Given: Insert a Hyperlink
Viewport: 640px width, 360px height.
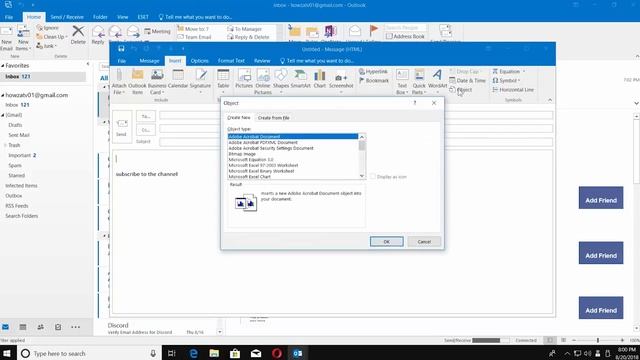Looking at the screenshot, I should pyautogui.click(x=373, y=71).
